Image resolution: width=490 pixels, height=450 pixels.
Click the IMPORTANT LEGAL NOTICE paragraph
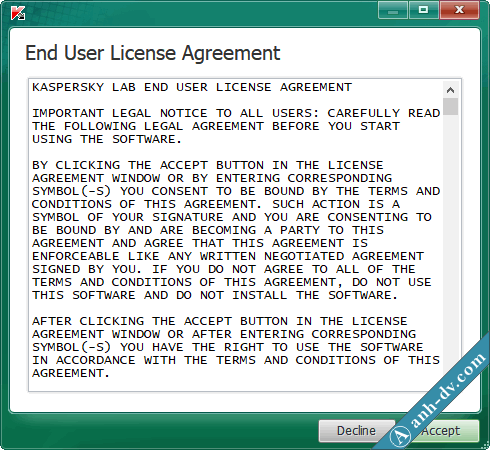point(236,126)
